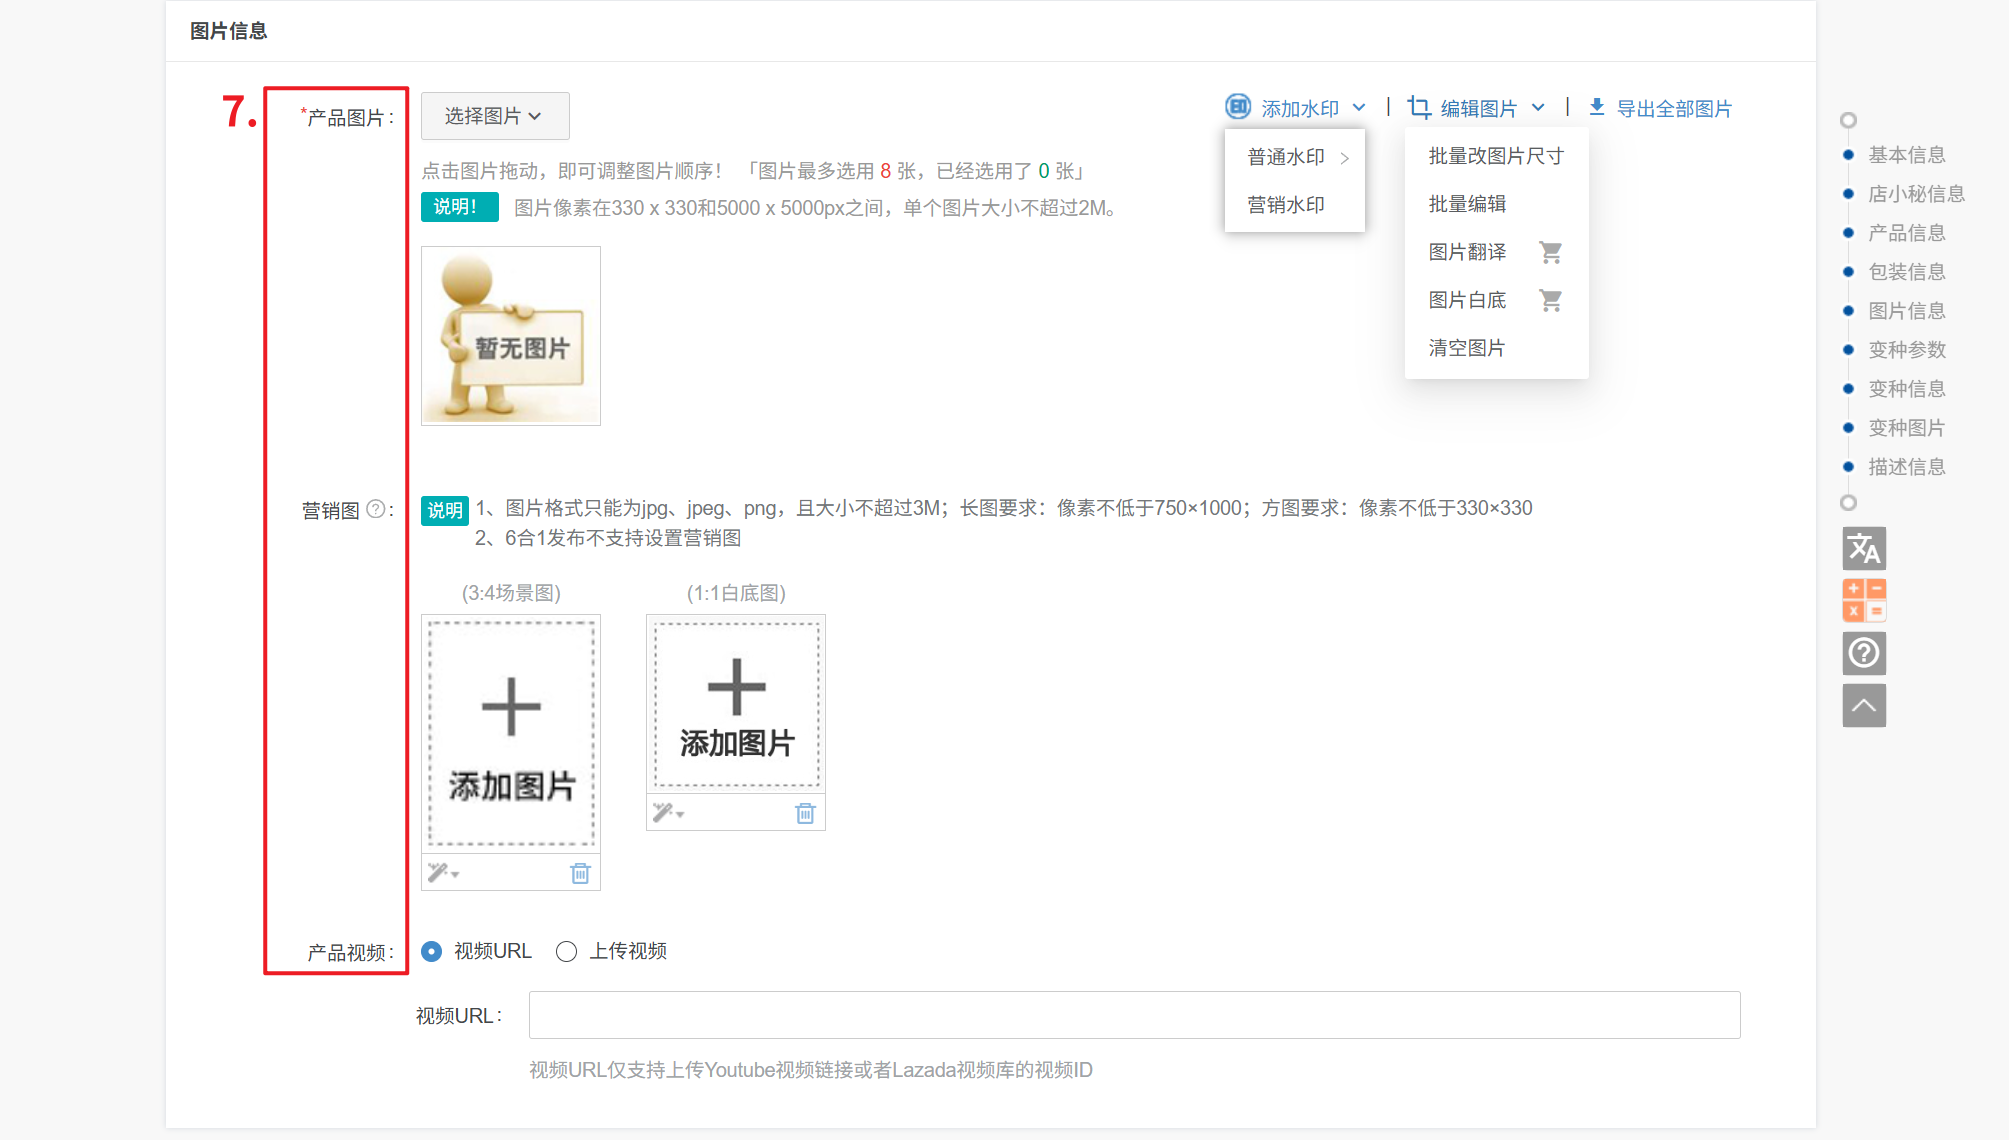This screenshot has width=2009, height=1140.
Task: Select the 上传视频 radio button
Action: (567, 951)
